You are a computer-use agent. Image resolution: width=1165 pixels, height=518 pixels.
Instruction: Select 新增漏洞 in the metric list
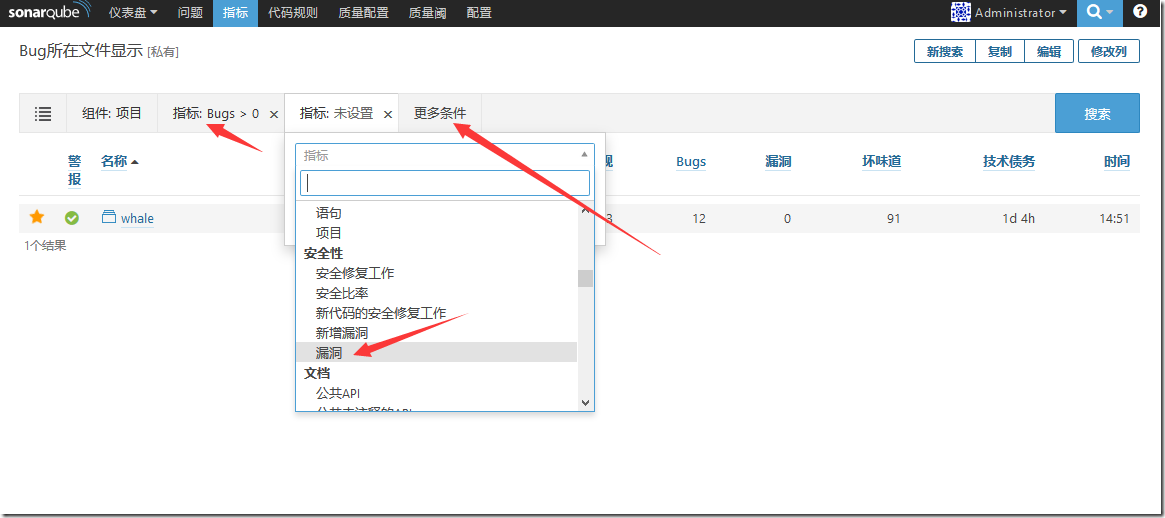pos(437,333)
